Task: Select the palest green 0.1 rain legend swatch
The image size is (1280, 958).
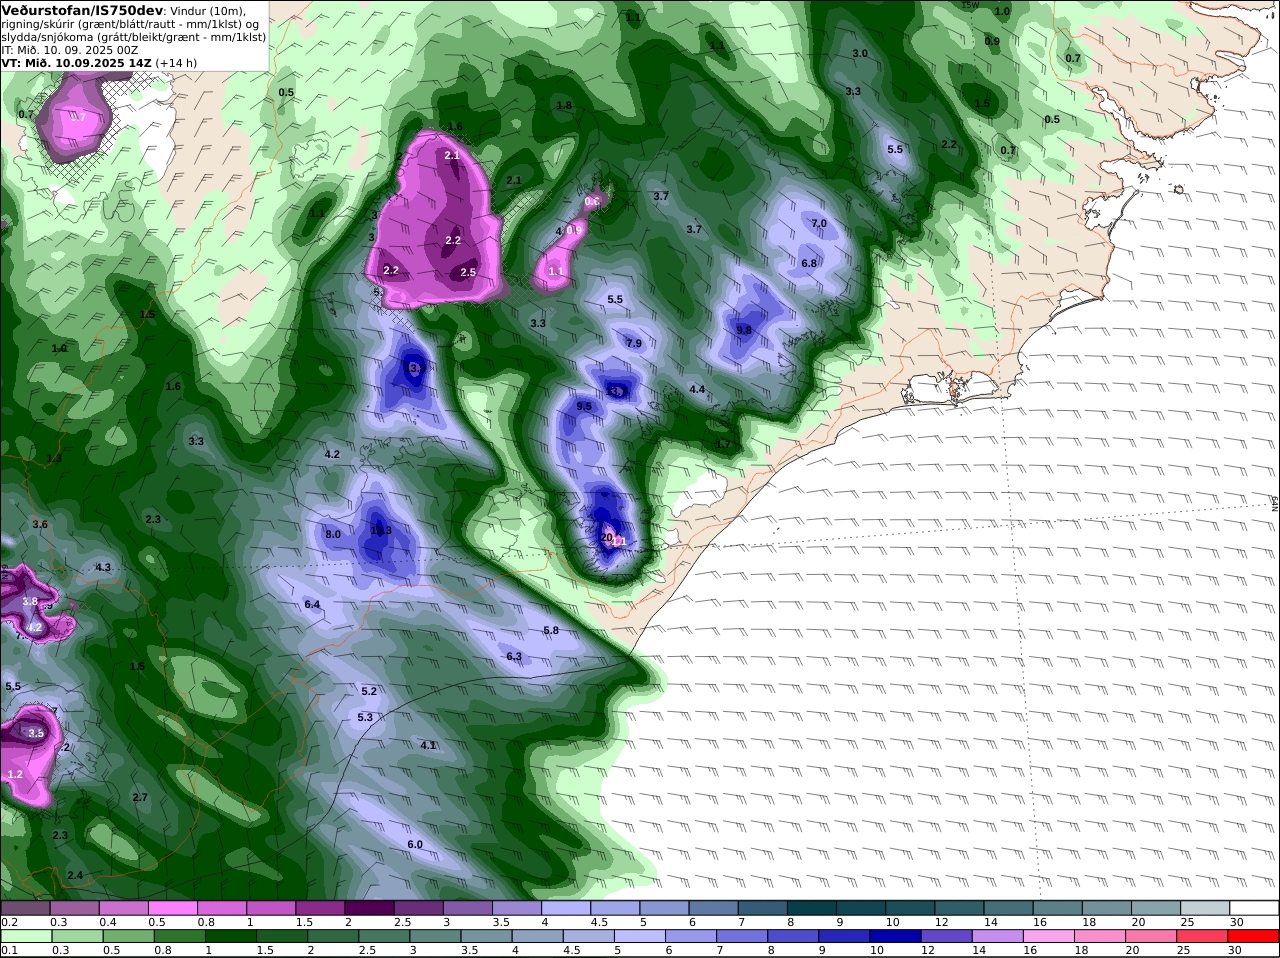Action: (25, 936)
